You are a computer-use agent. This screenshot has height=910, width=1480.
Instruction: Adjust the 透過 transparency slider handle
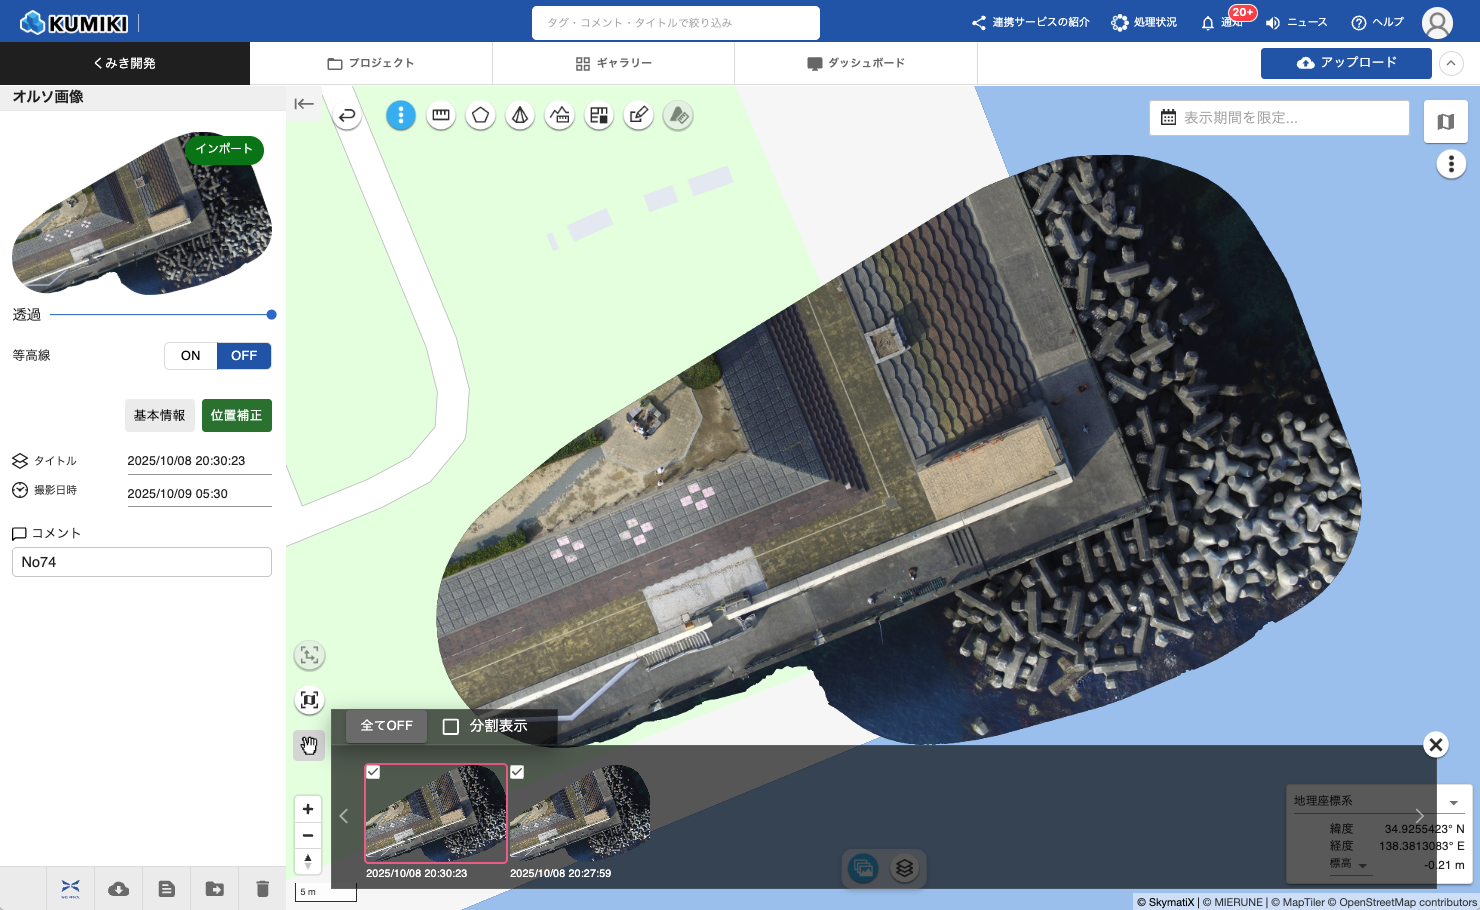271,315
